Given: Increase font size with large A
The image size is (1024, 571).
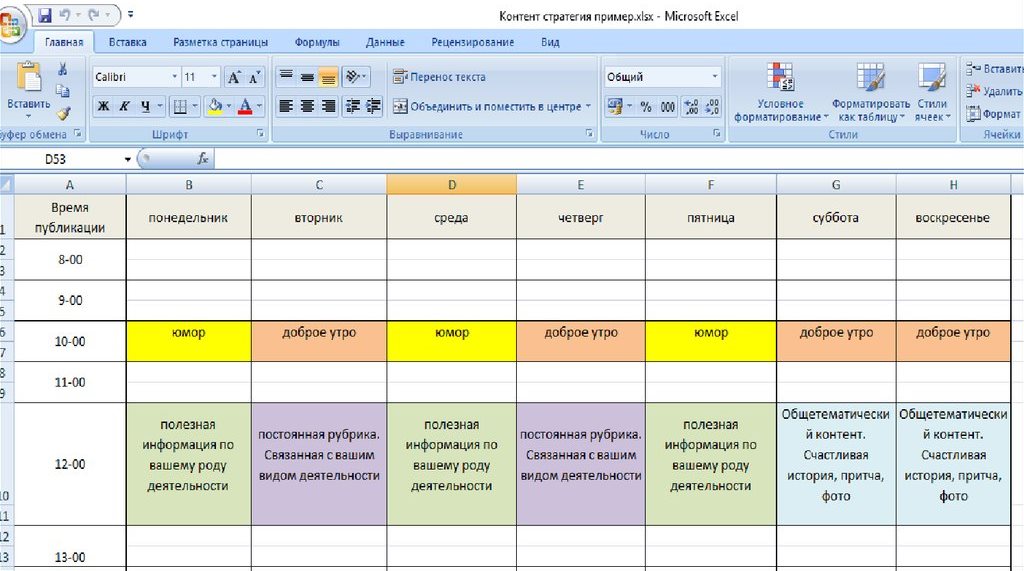Looking at the screenshot, I should point(234,77).
